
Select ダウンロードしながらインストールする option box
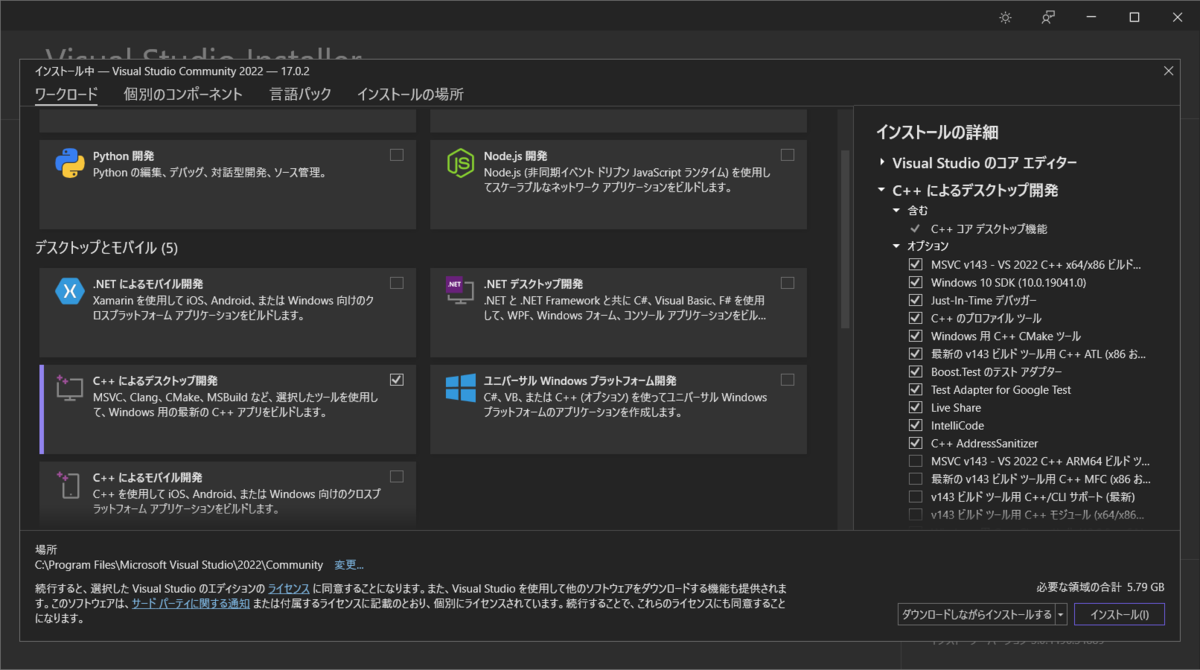click(976, 614)
